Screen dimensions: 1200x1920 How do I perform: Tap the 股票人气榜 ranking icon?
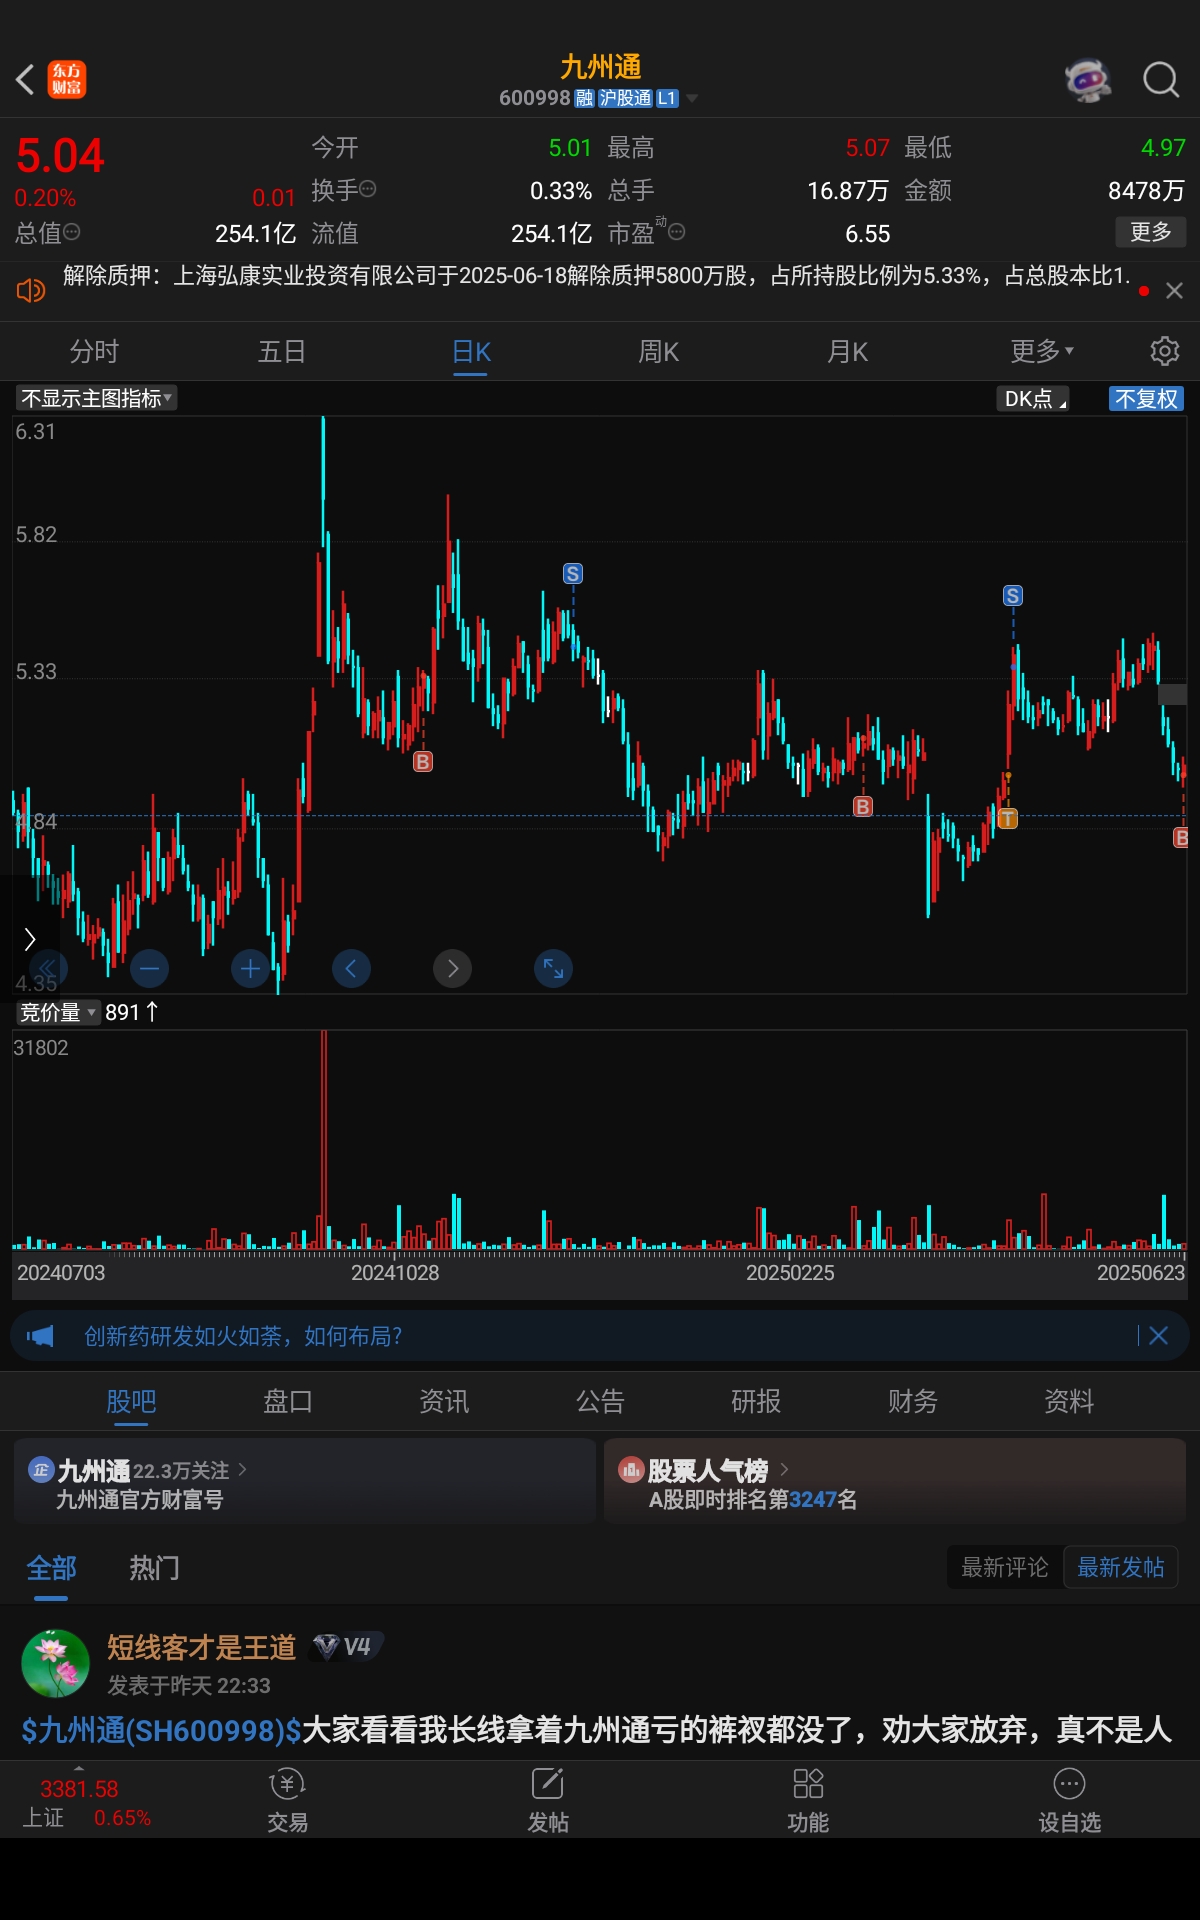coord(631,1469)
